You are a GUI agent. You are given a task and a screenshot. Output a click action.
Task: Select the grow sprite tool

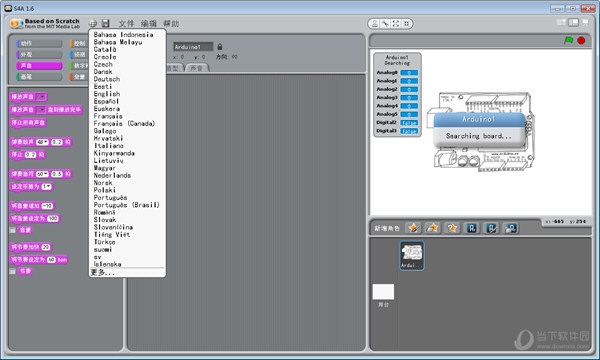coord(396,24)
